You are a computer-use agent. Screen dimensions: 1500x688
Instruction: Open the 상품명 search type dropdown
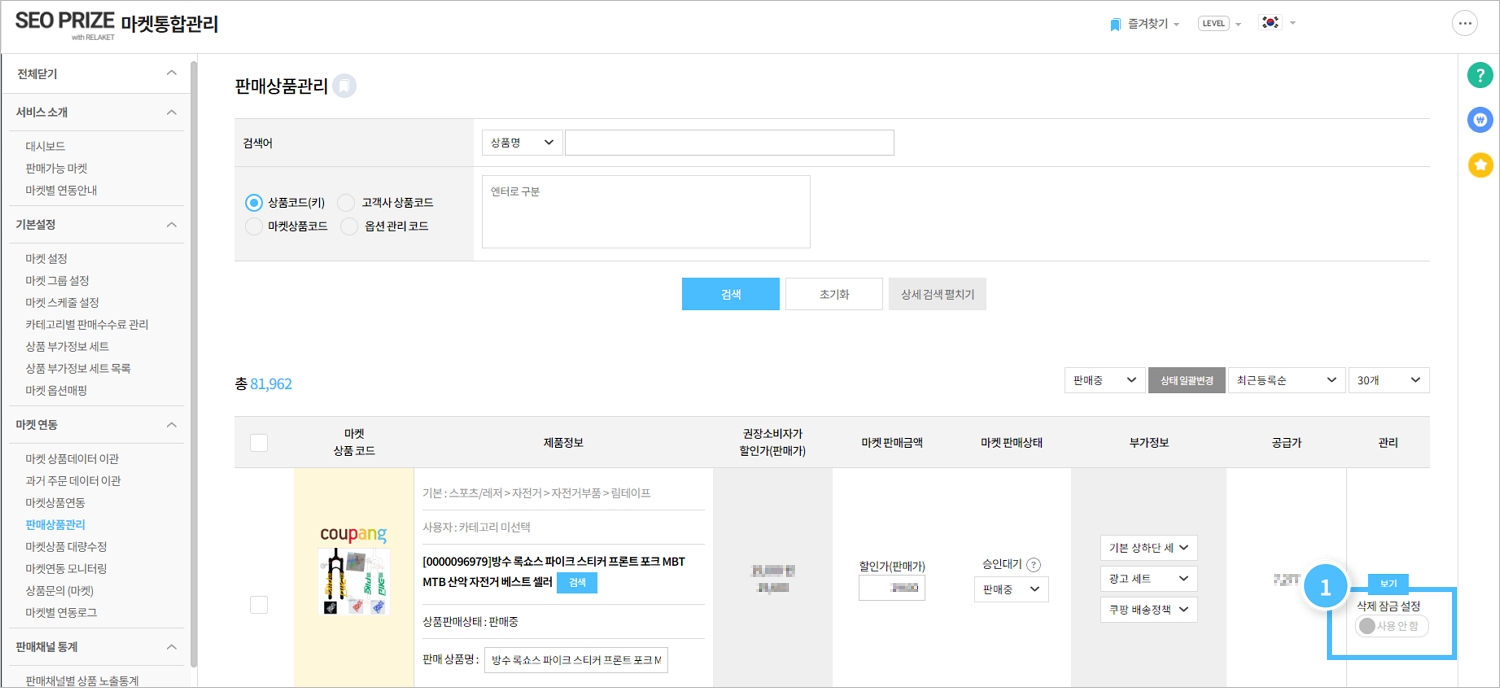521,143
